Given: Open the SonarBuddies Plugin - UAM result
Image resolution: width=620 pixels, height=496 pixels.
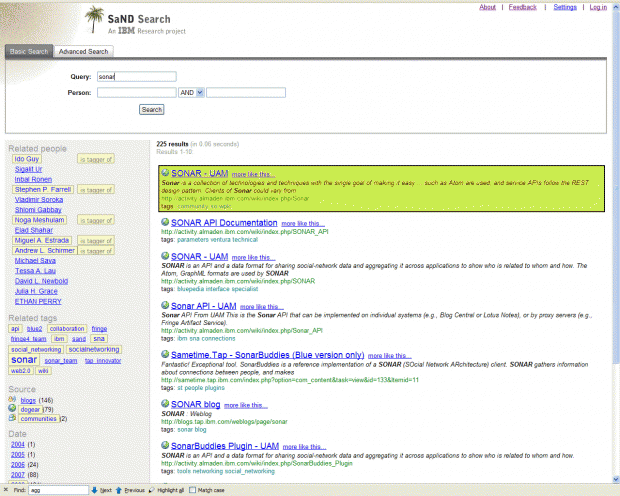Looking at the screenshot, I should [225, 446].
